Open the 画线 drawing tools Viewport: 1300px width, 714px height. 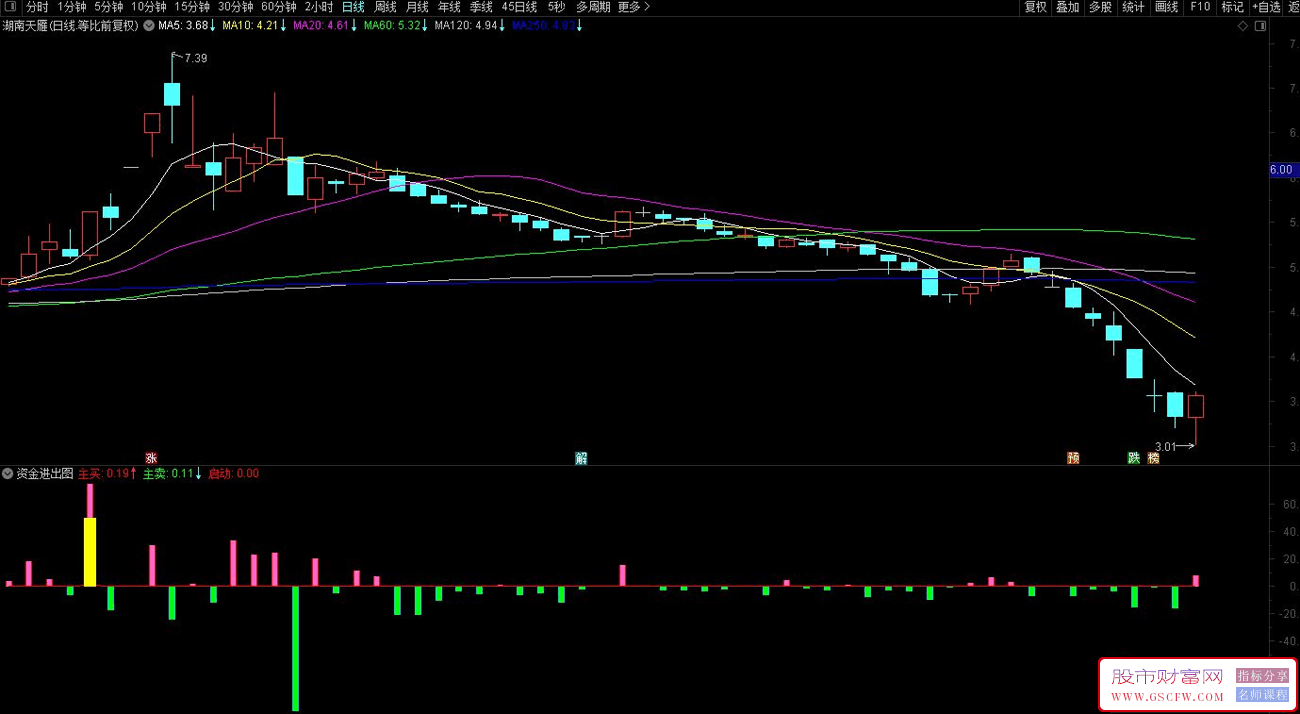tap(1166, 7)
